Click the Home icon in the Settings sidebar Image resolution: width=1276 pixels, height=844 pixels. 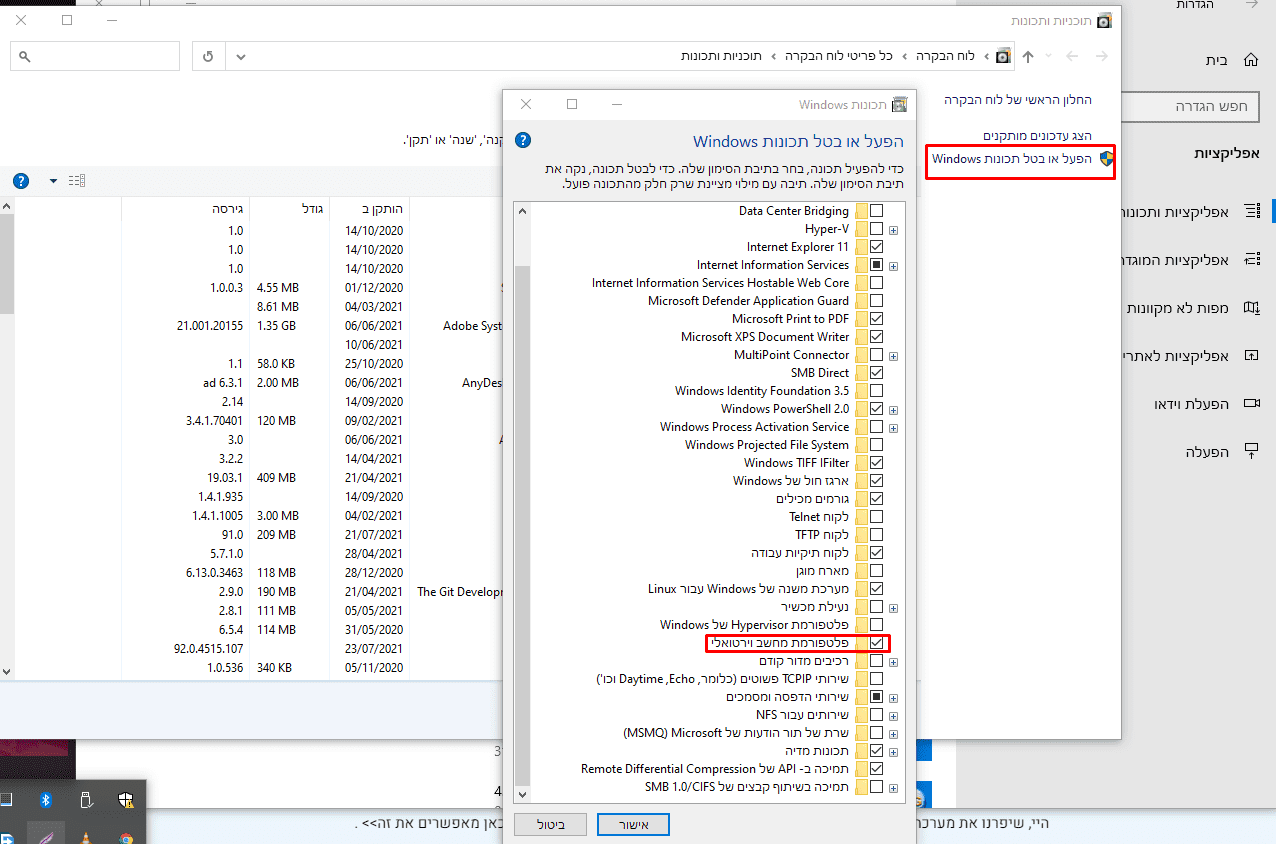click(1250, 60)
